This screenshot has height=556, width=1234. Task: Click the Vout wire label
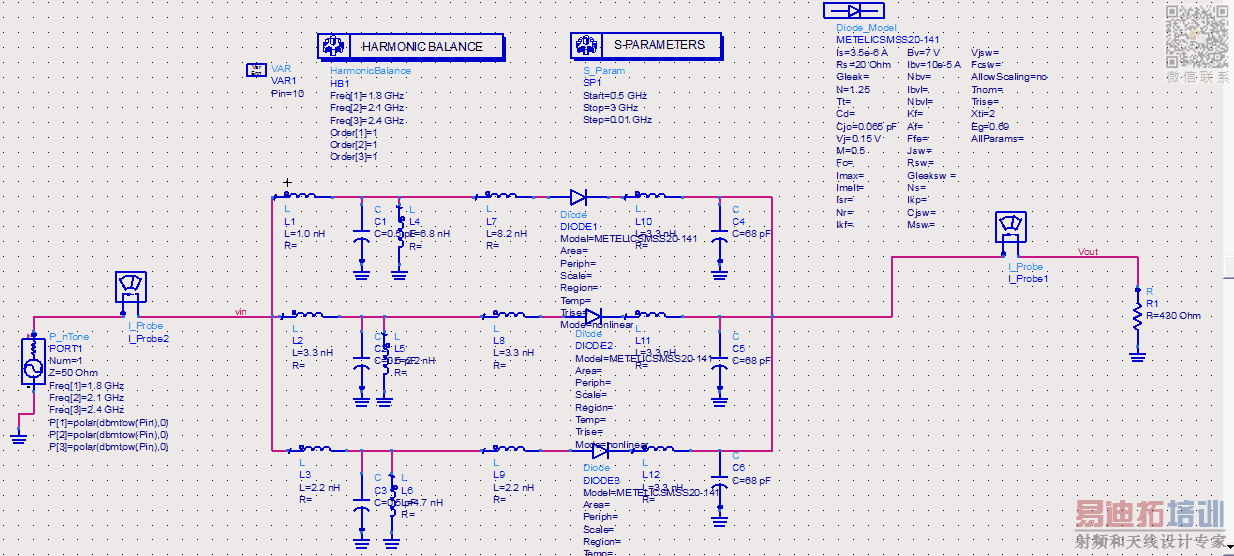click(x=1087, y=252)
